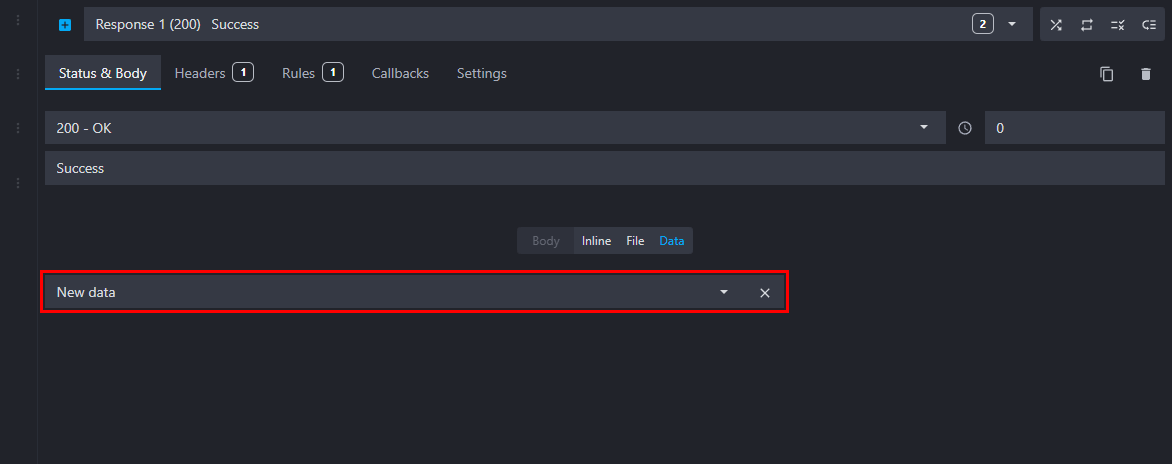Image resolution: width=1172 pixels, height=464 pixels.
Task: Open the Response 1 (200) dropdown
Action: click(1011, 24)
